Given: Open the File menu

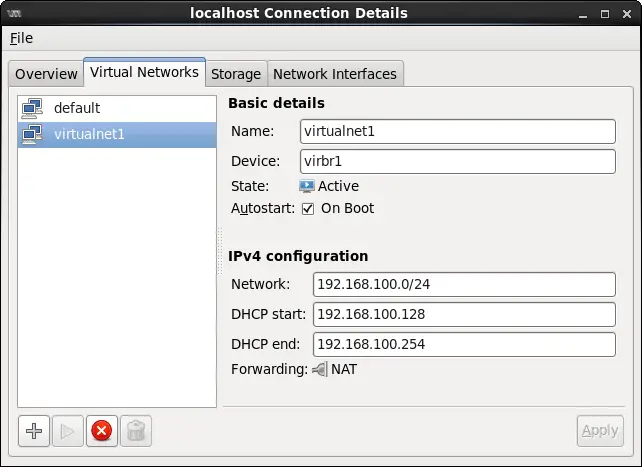Looking at the screenshot, I should pos(21,38).
